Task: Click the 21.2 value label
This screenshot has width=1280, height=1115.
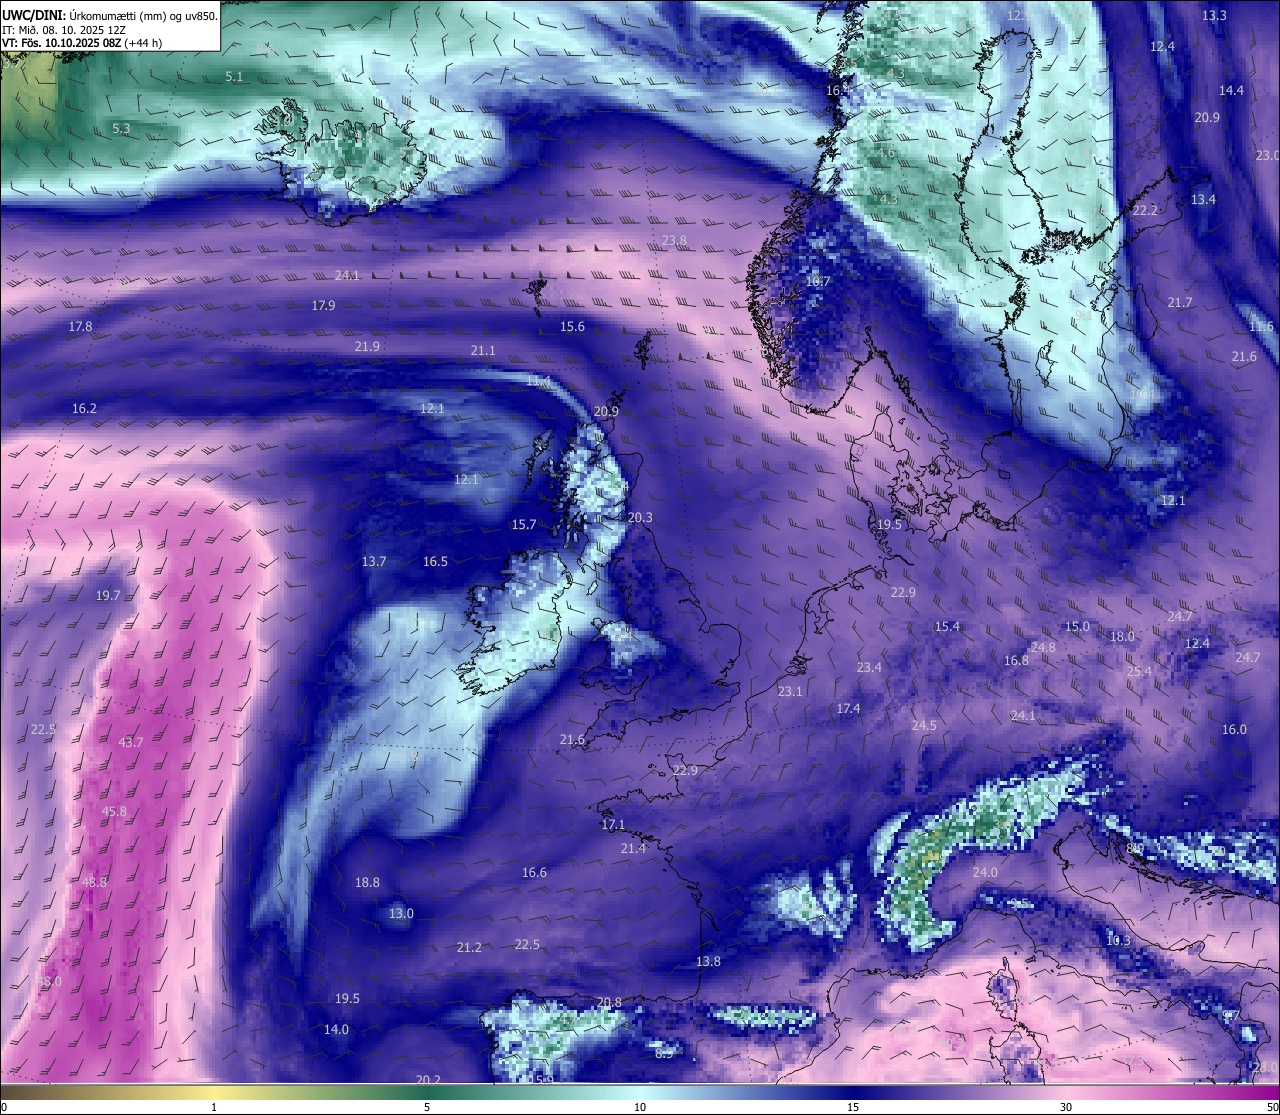Action: coord(469,947)
